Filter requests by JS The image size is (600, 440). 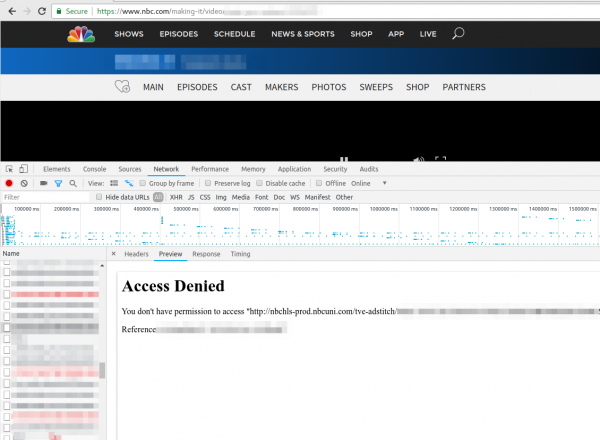click(x=191, y=197)
